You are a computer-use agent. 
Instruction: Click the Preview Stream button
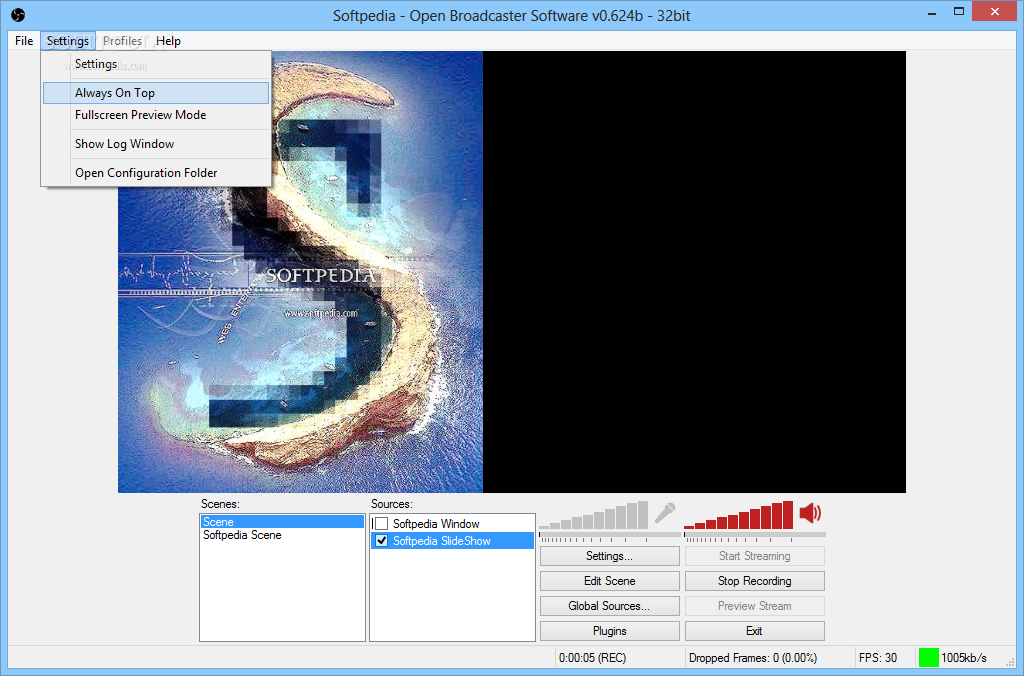pos(754,606)
